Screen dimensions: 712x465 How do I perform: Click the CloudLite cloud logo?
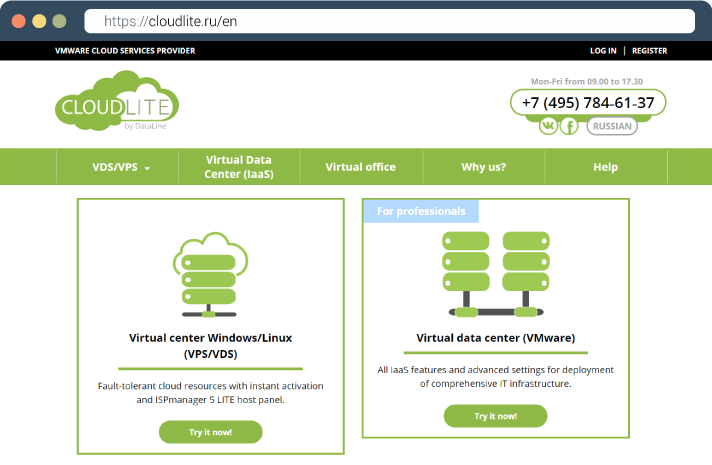pos(117,101)
